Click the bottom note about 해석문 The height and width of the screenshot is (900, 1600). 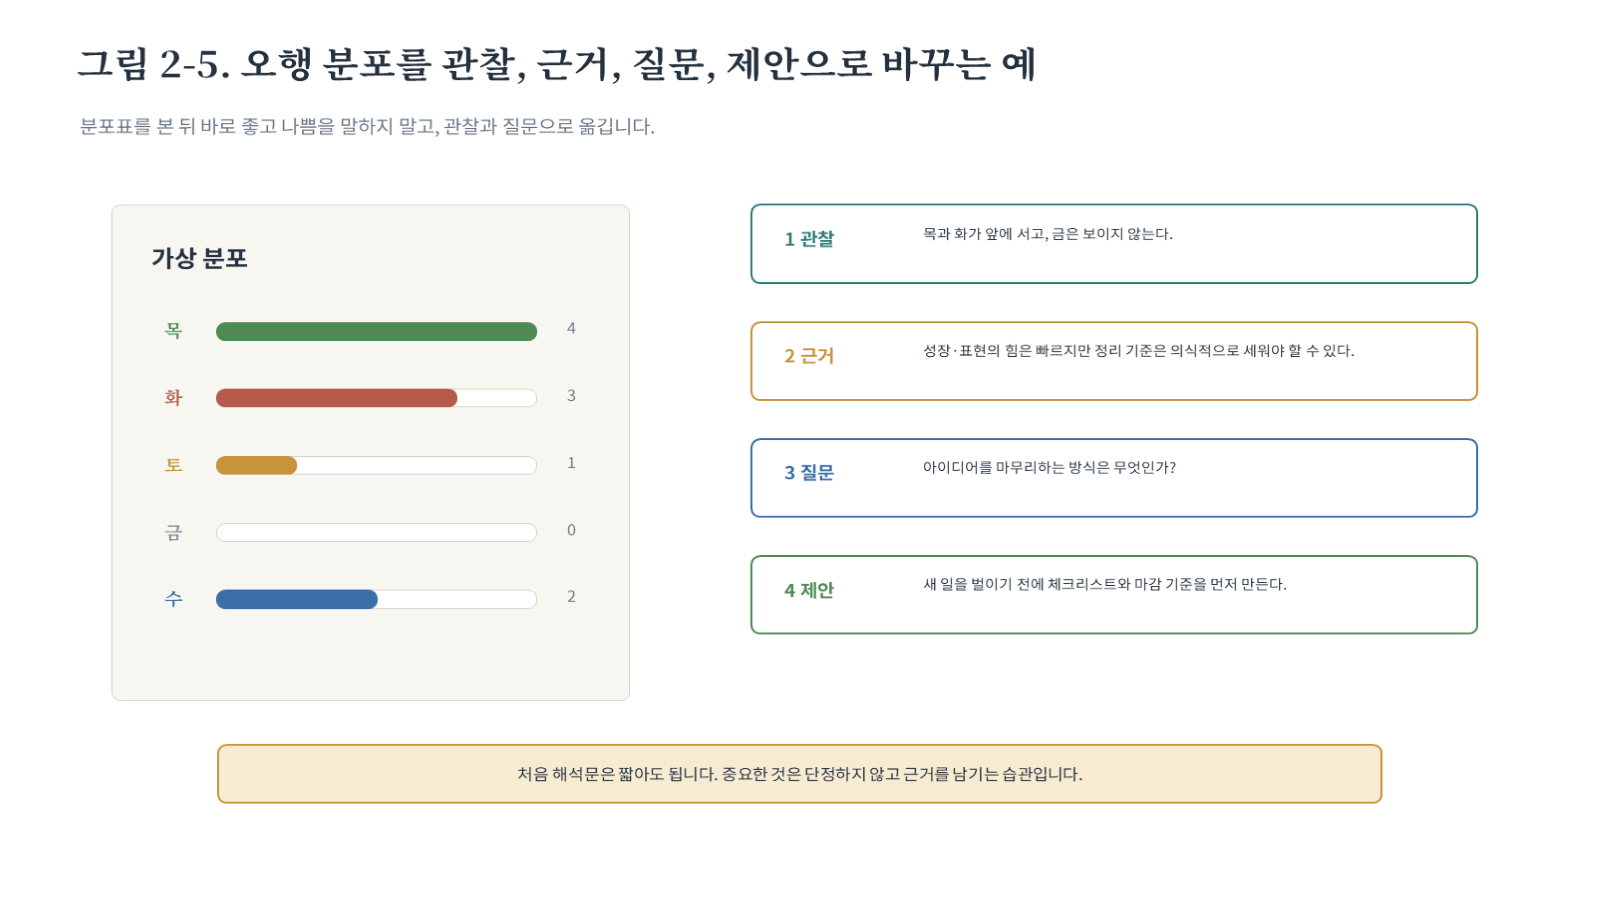[x=799, y=774]
